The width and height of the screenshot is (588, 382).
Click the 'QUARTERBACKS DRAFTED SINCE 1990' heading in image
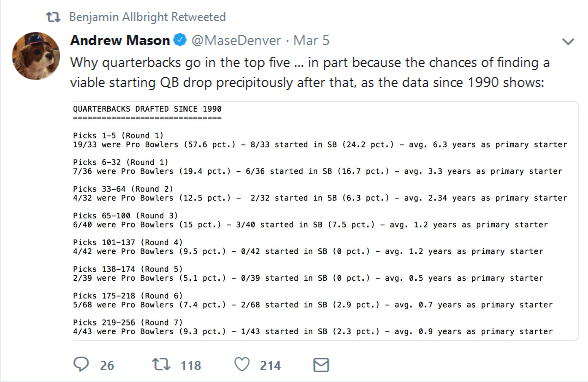(147, 109)
